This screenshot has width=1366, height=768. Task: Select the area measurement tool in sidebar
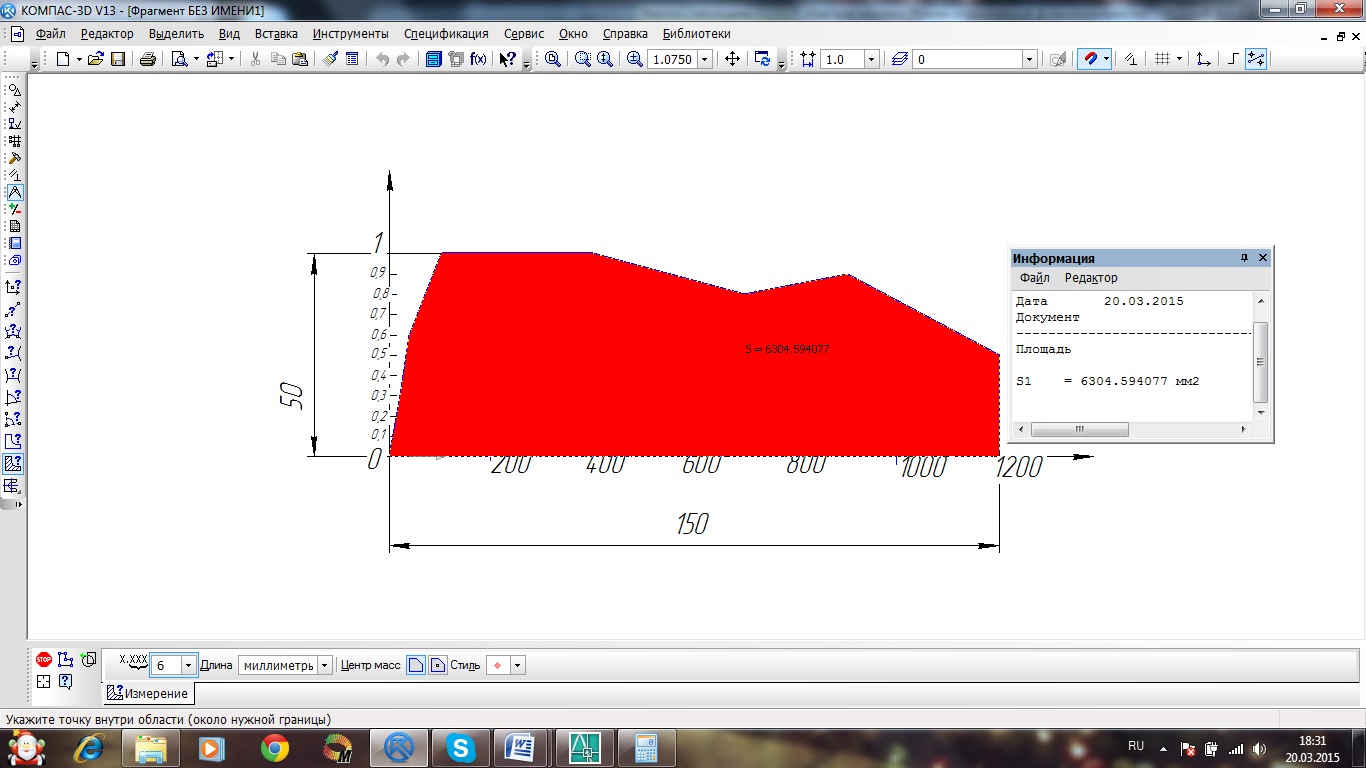click(x=13, y=463)
